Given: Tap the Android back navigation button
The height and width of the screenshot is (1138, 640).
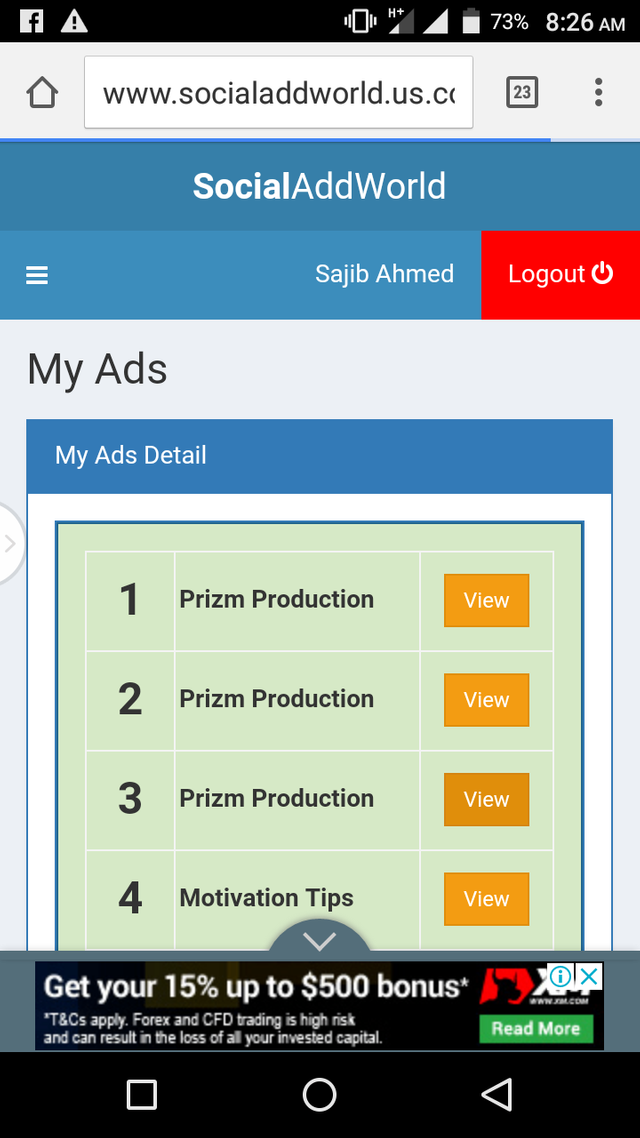Looking at the screenshot, I should click(x=498, y=1094).
